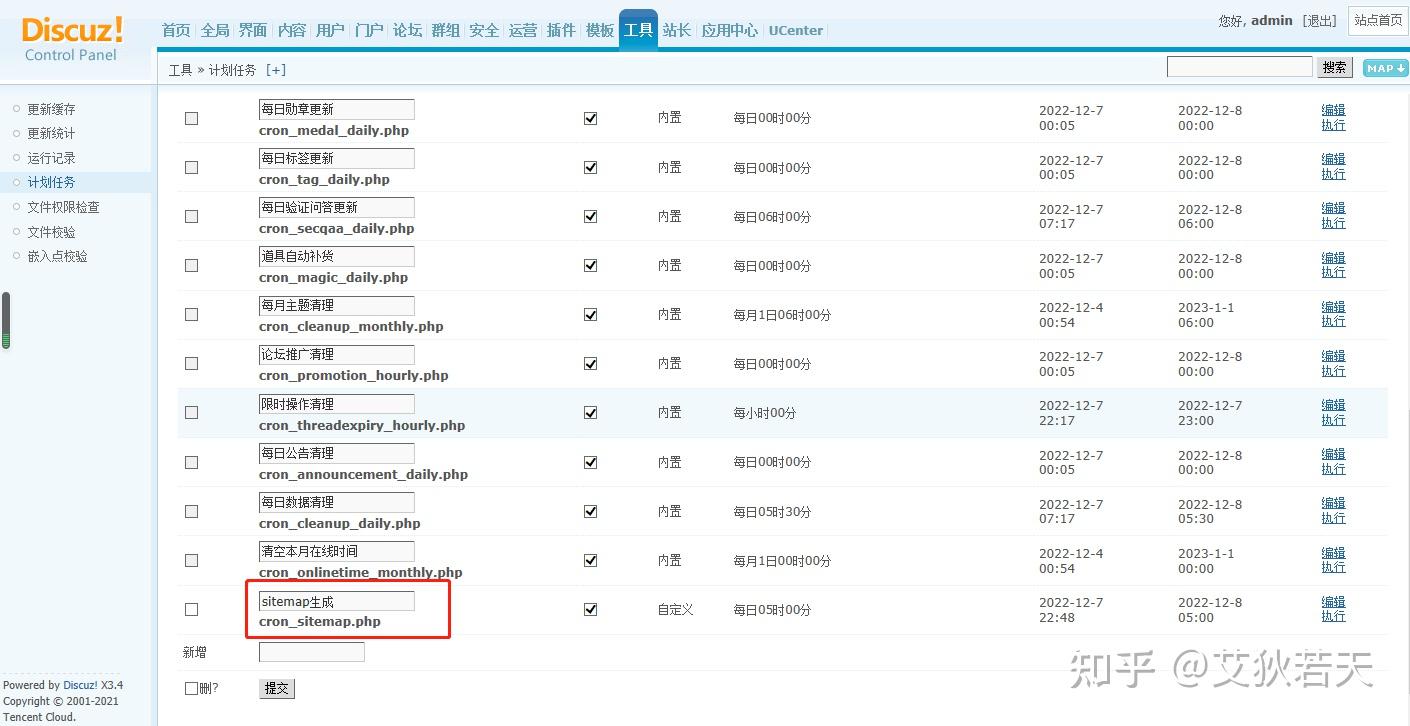Image resolution: width=1410 pixels, height=726 pixels.
Task: Toggle the 删? select-all checkbox
Action: pos(191,688)
